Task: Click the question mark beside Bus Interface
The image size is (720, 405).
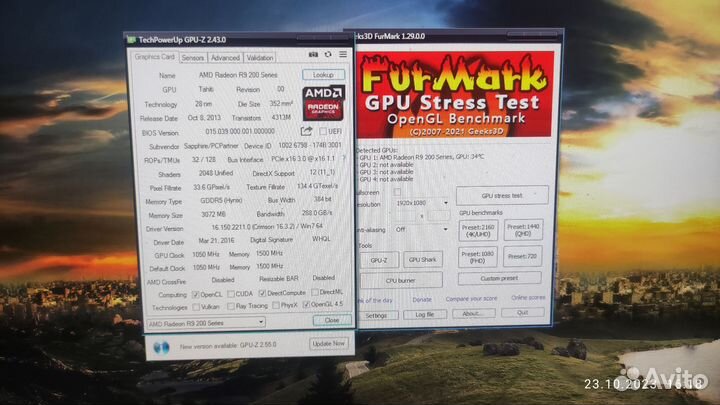Action: (x=338, y=158)
